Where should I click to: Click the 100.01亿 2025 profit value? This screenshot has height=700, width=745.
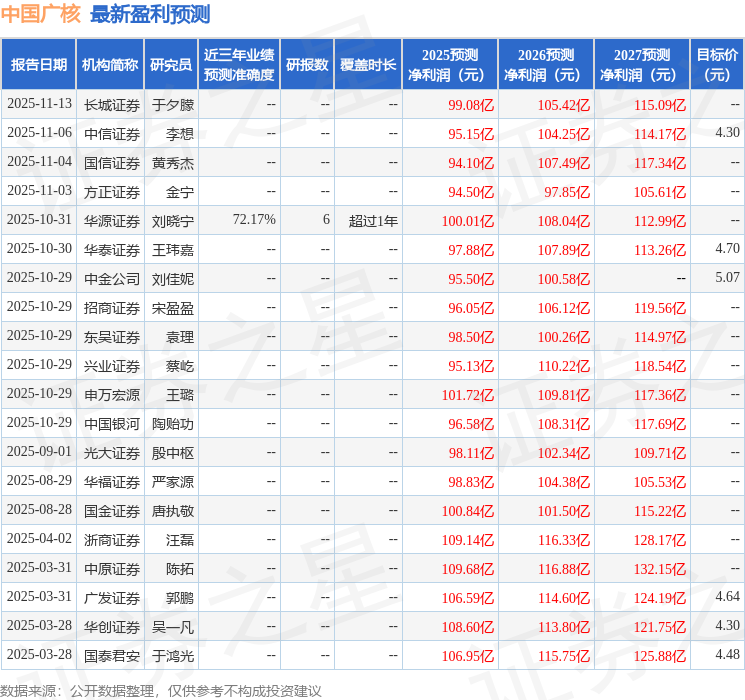point(468,221)
